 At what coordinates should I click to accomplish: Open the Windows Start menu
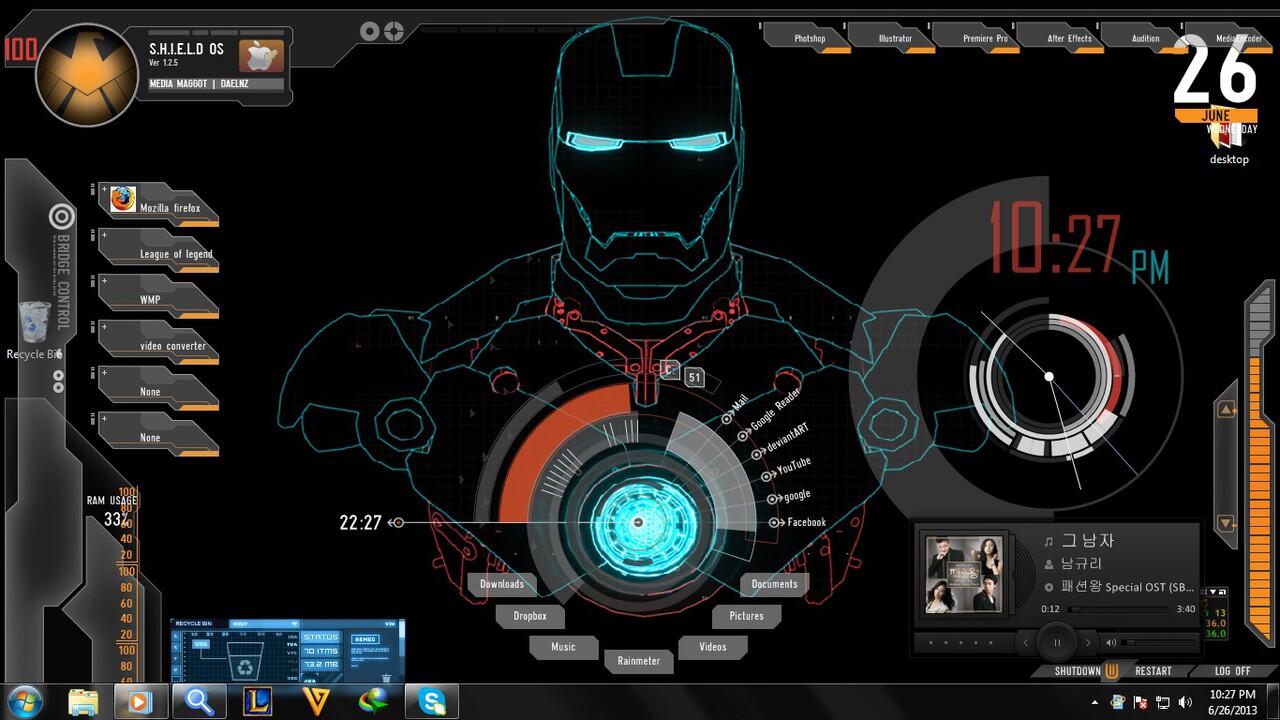pyautogui.click(x=25, y=702)
